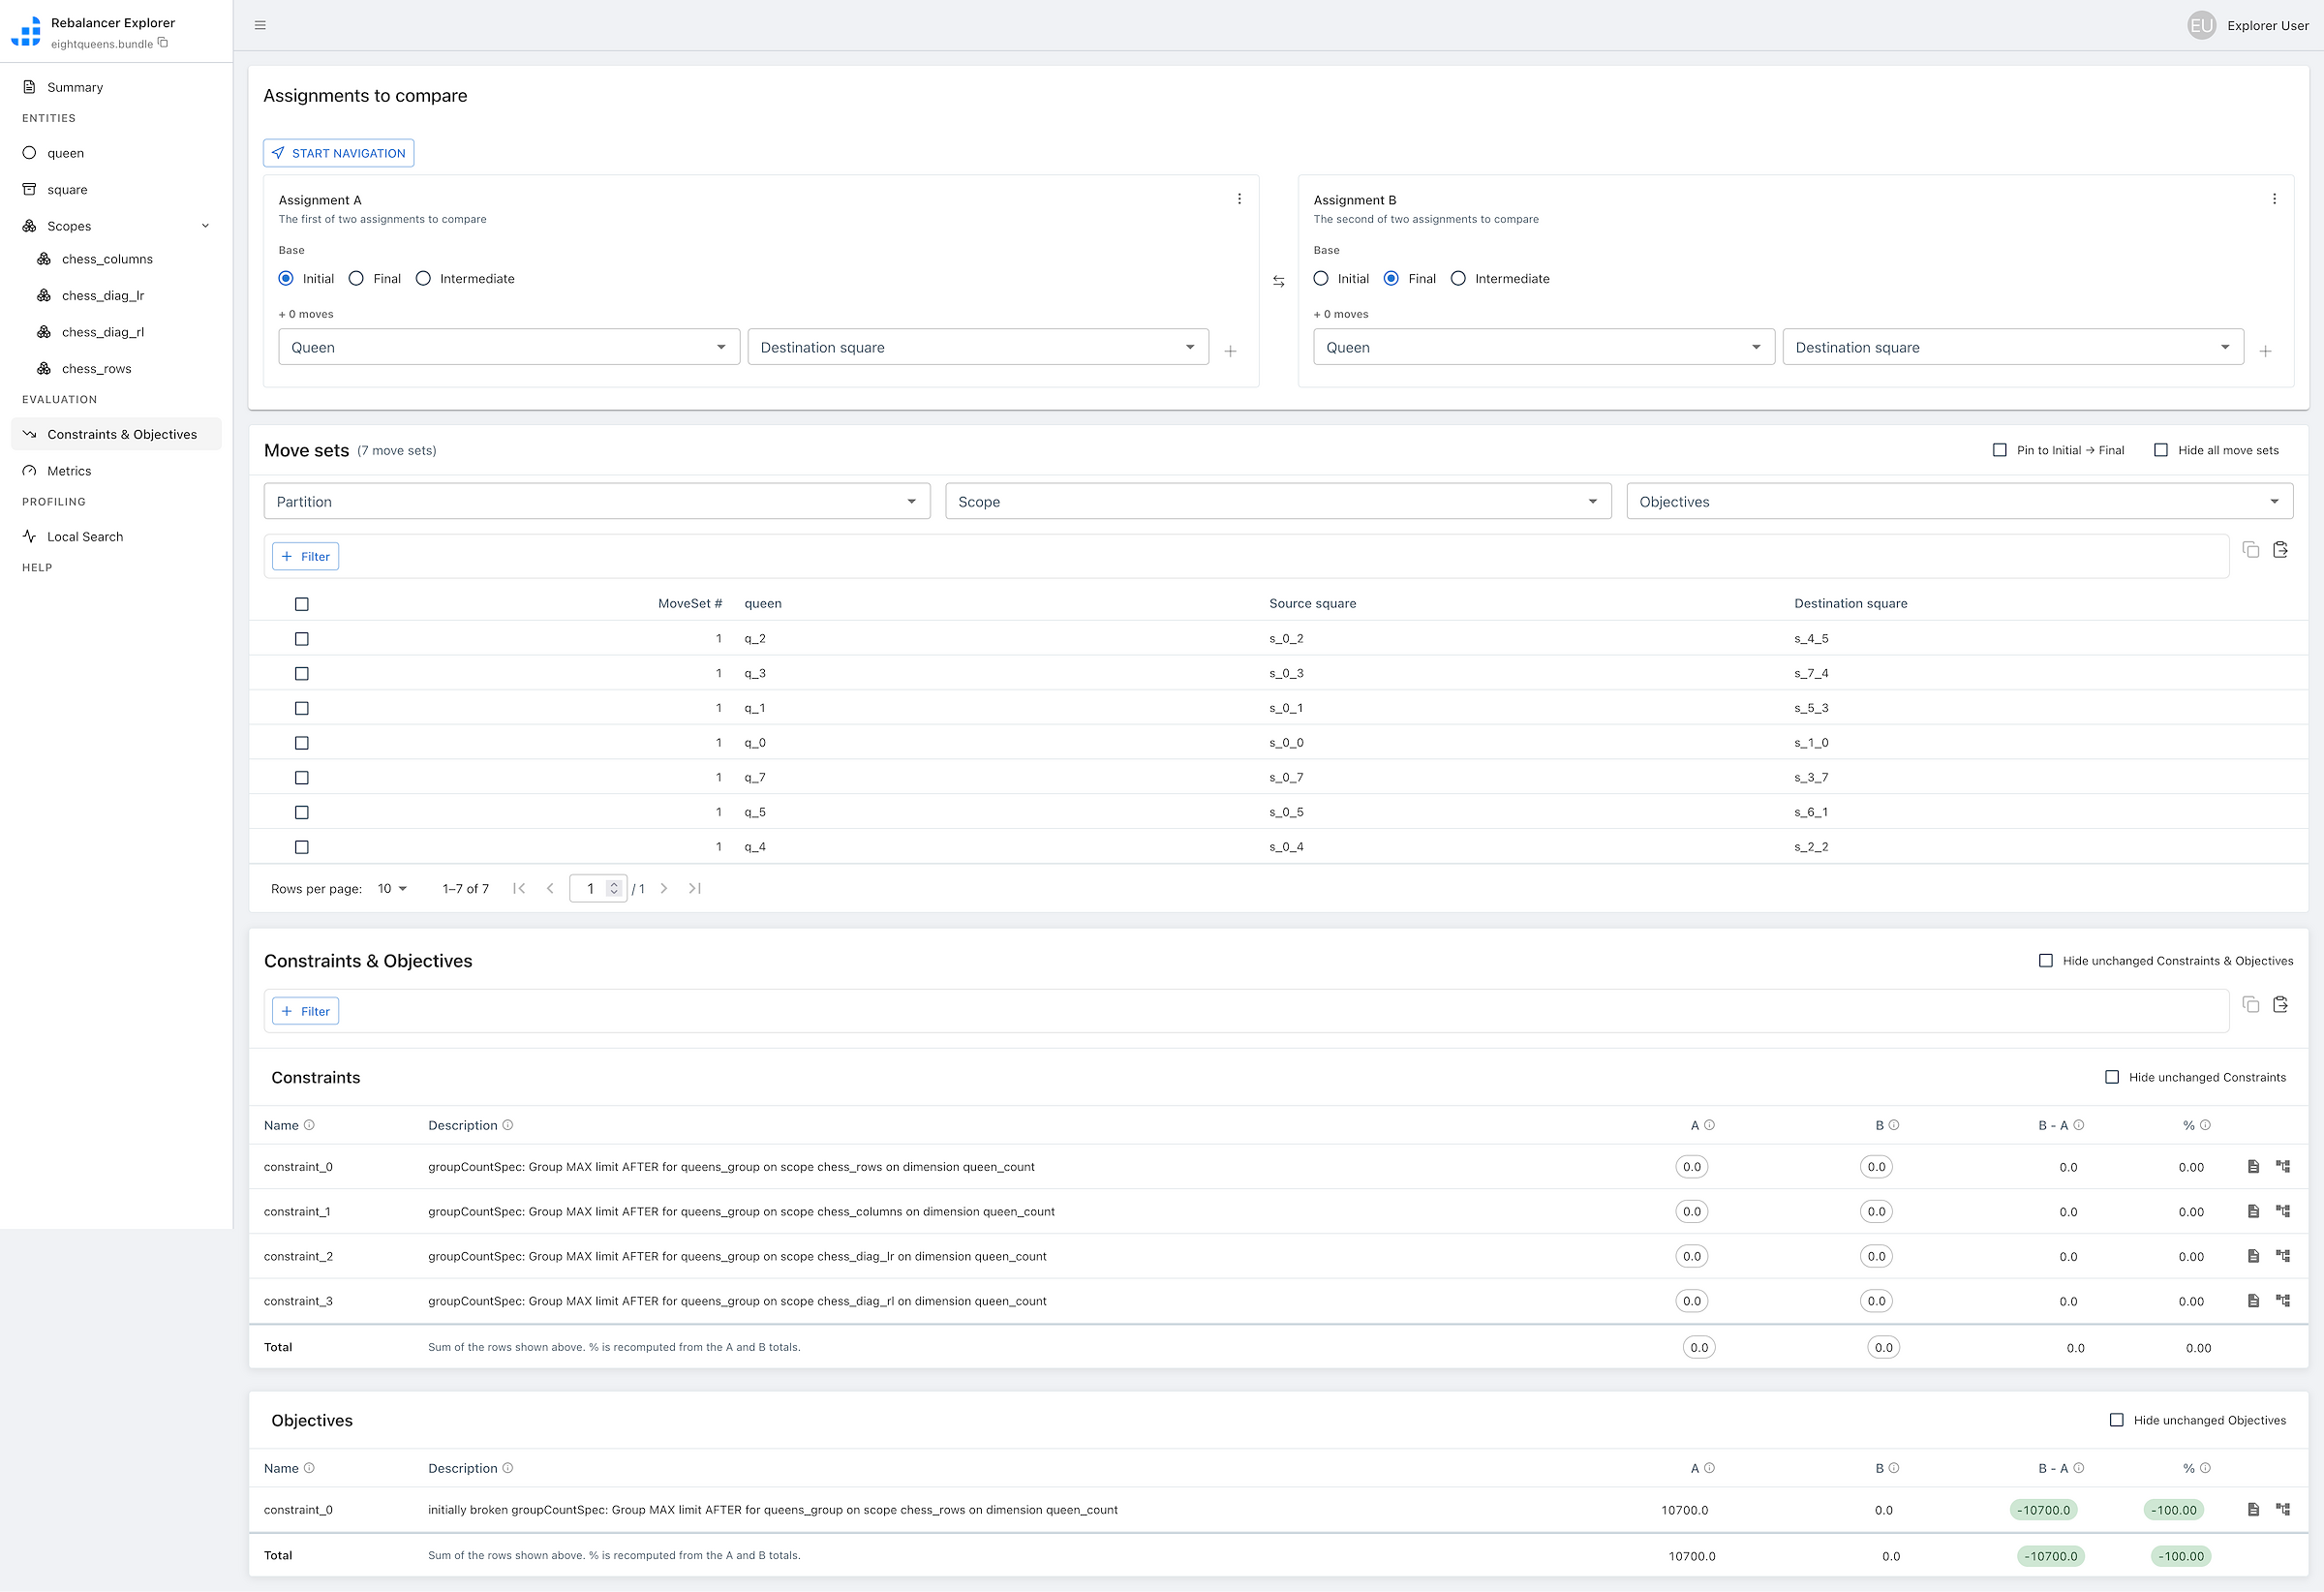Open constraint_2 hierarchy tree icon

[x=2283, y=1256]
